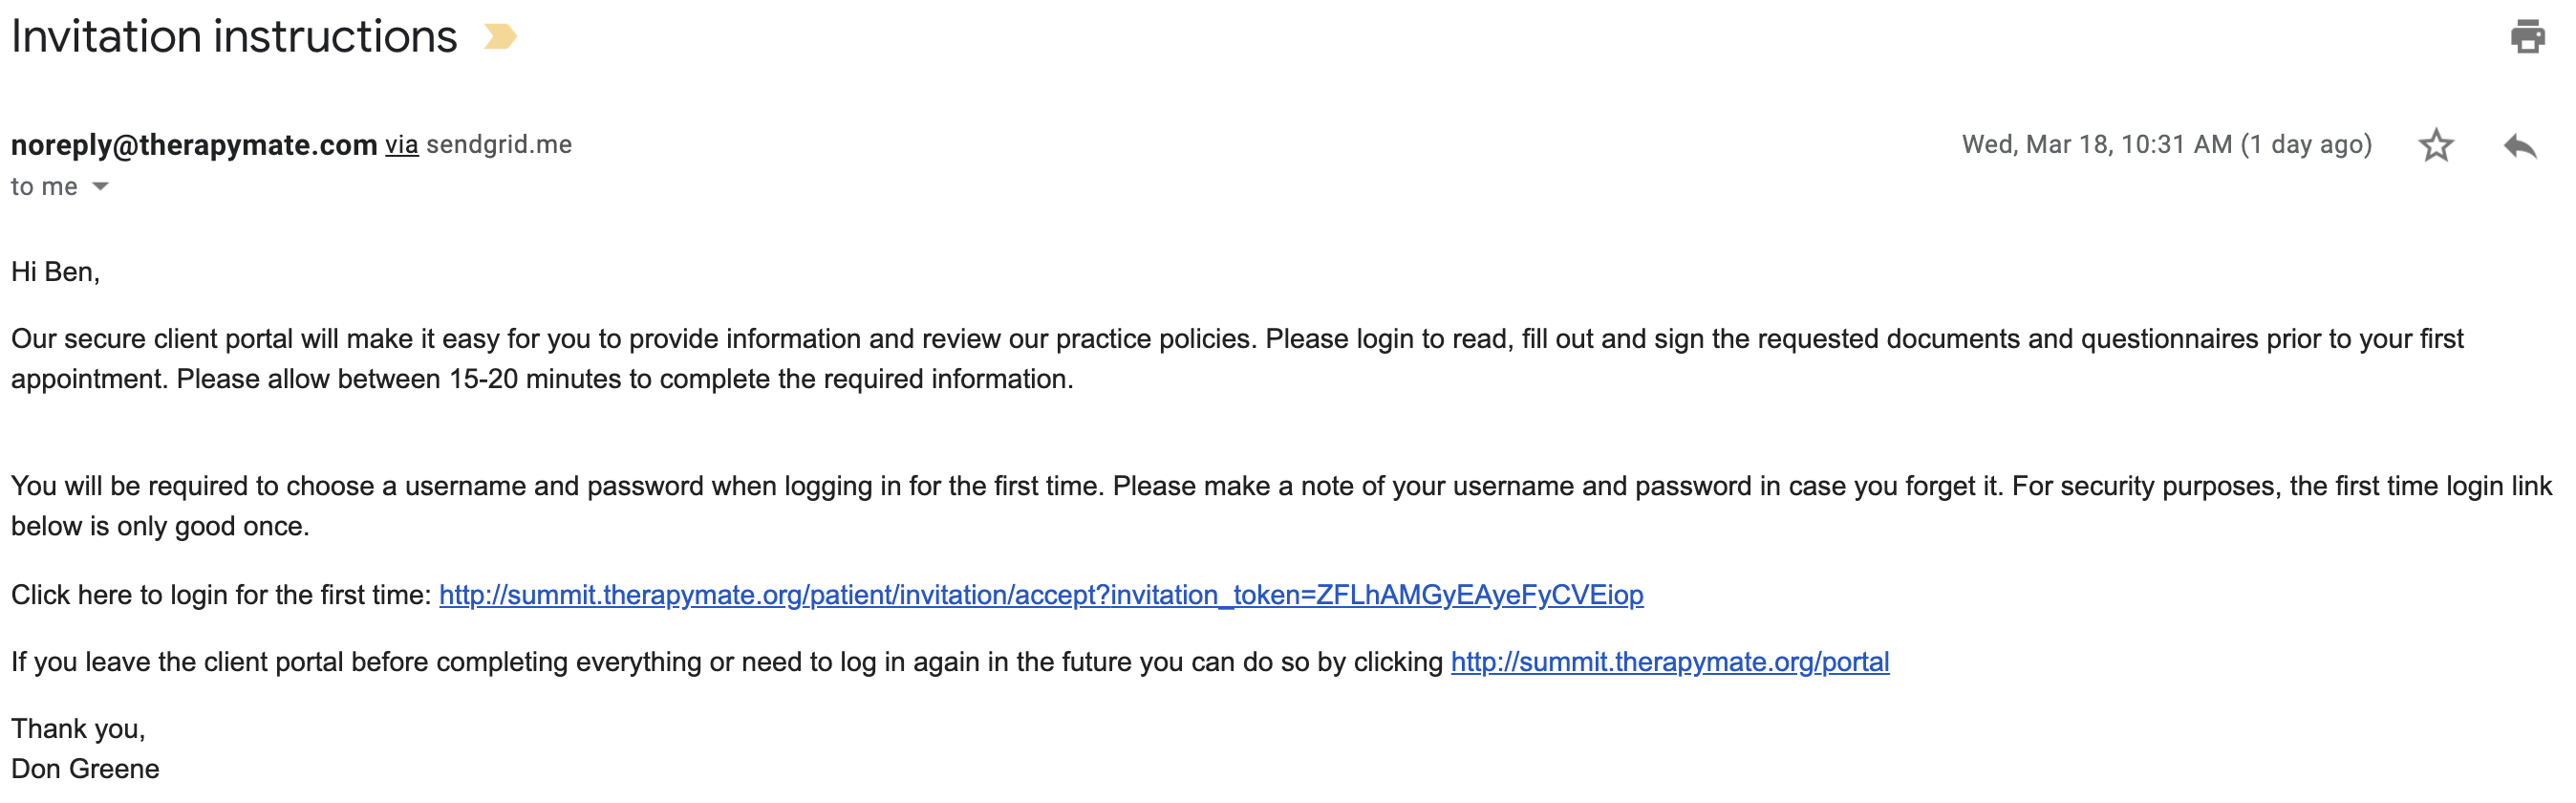This screenshot has width=2576, height=803.
Task: Open the summit.therapymate.org/portal link
Action: (1670, 662)
